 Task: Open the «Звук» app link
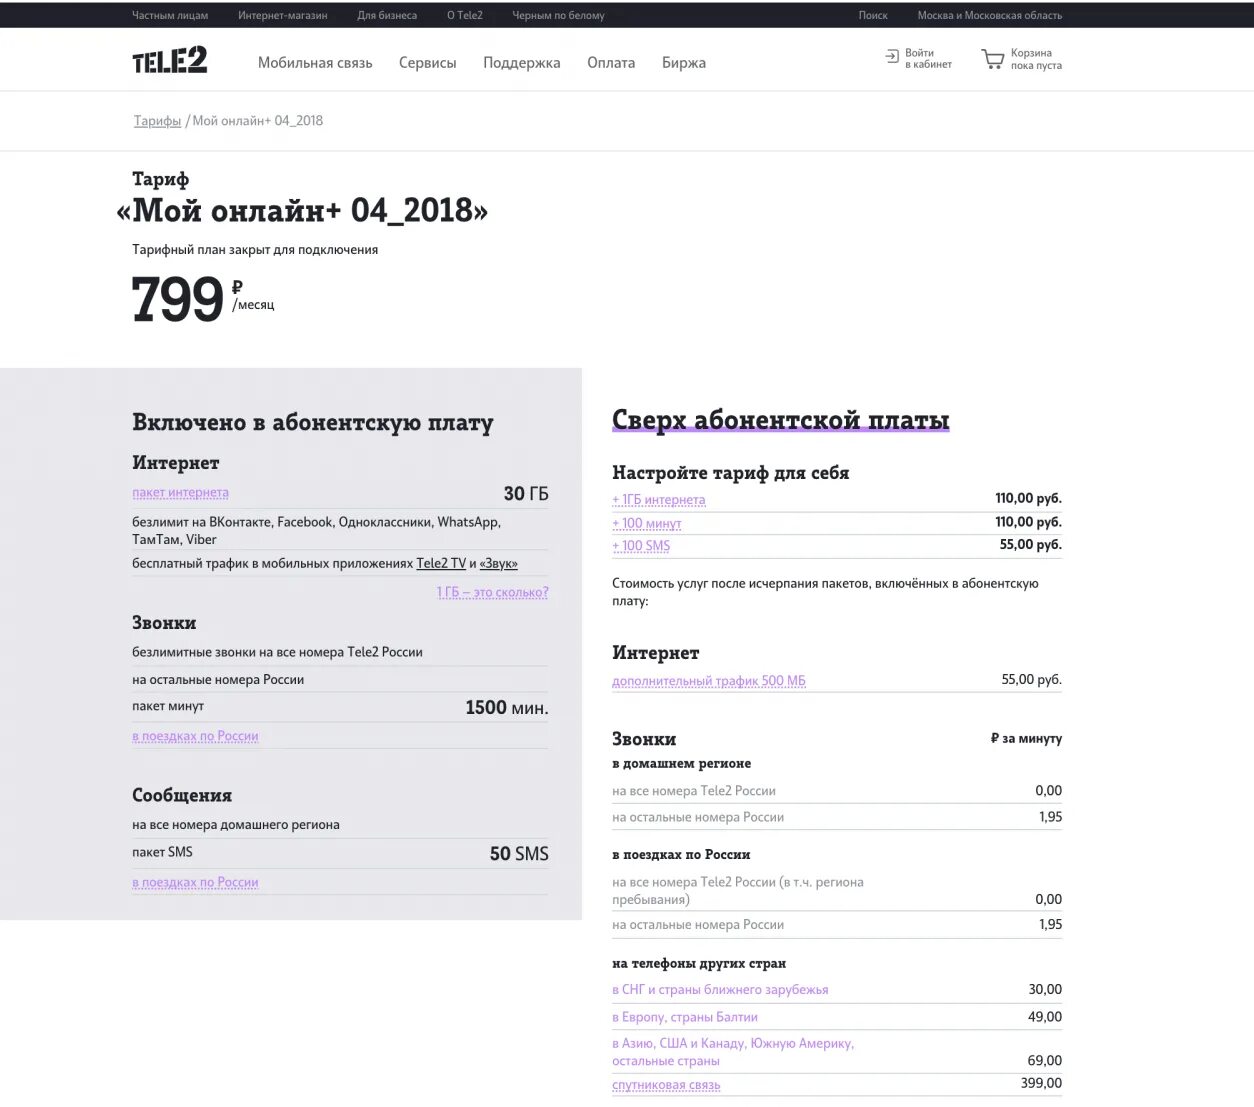point(498,563)
